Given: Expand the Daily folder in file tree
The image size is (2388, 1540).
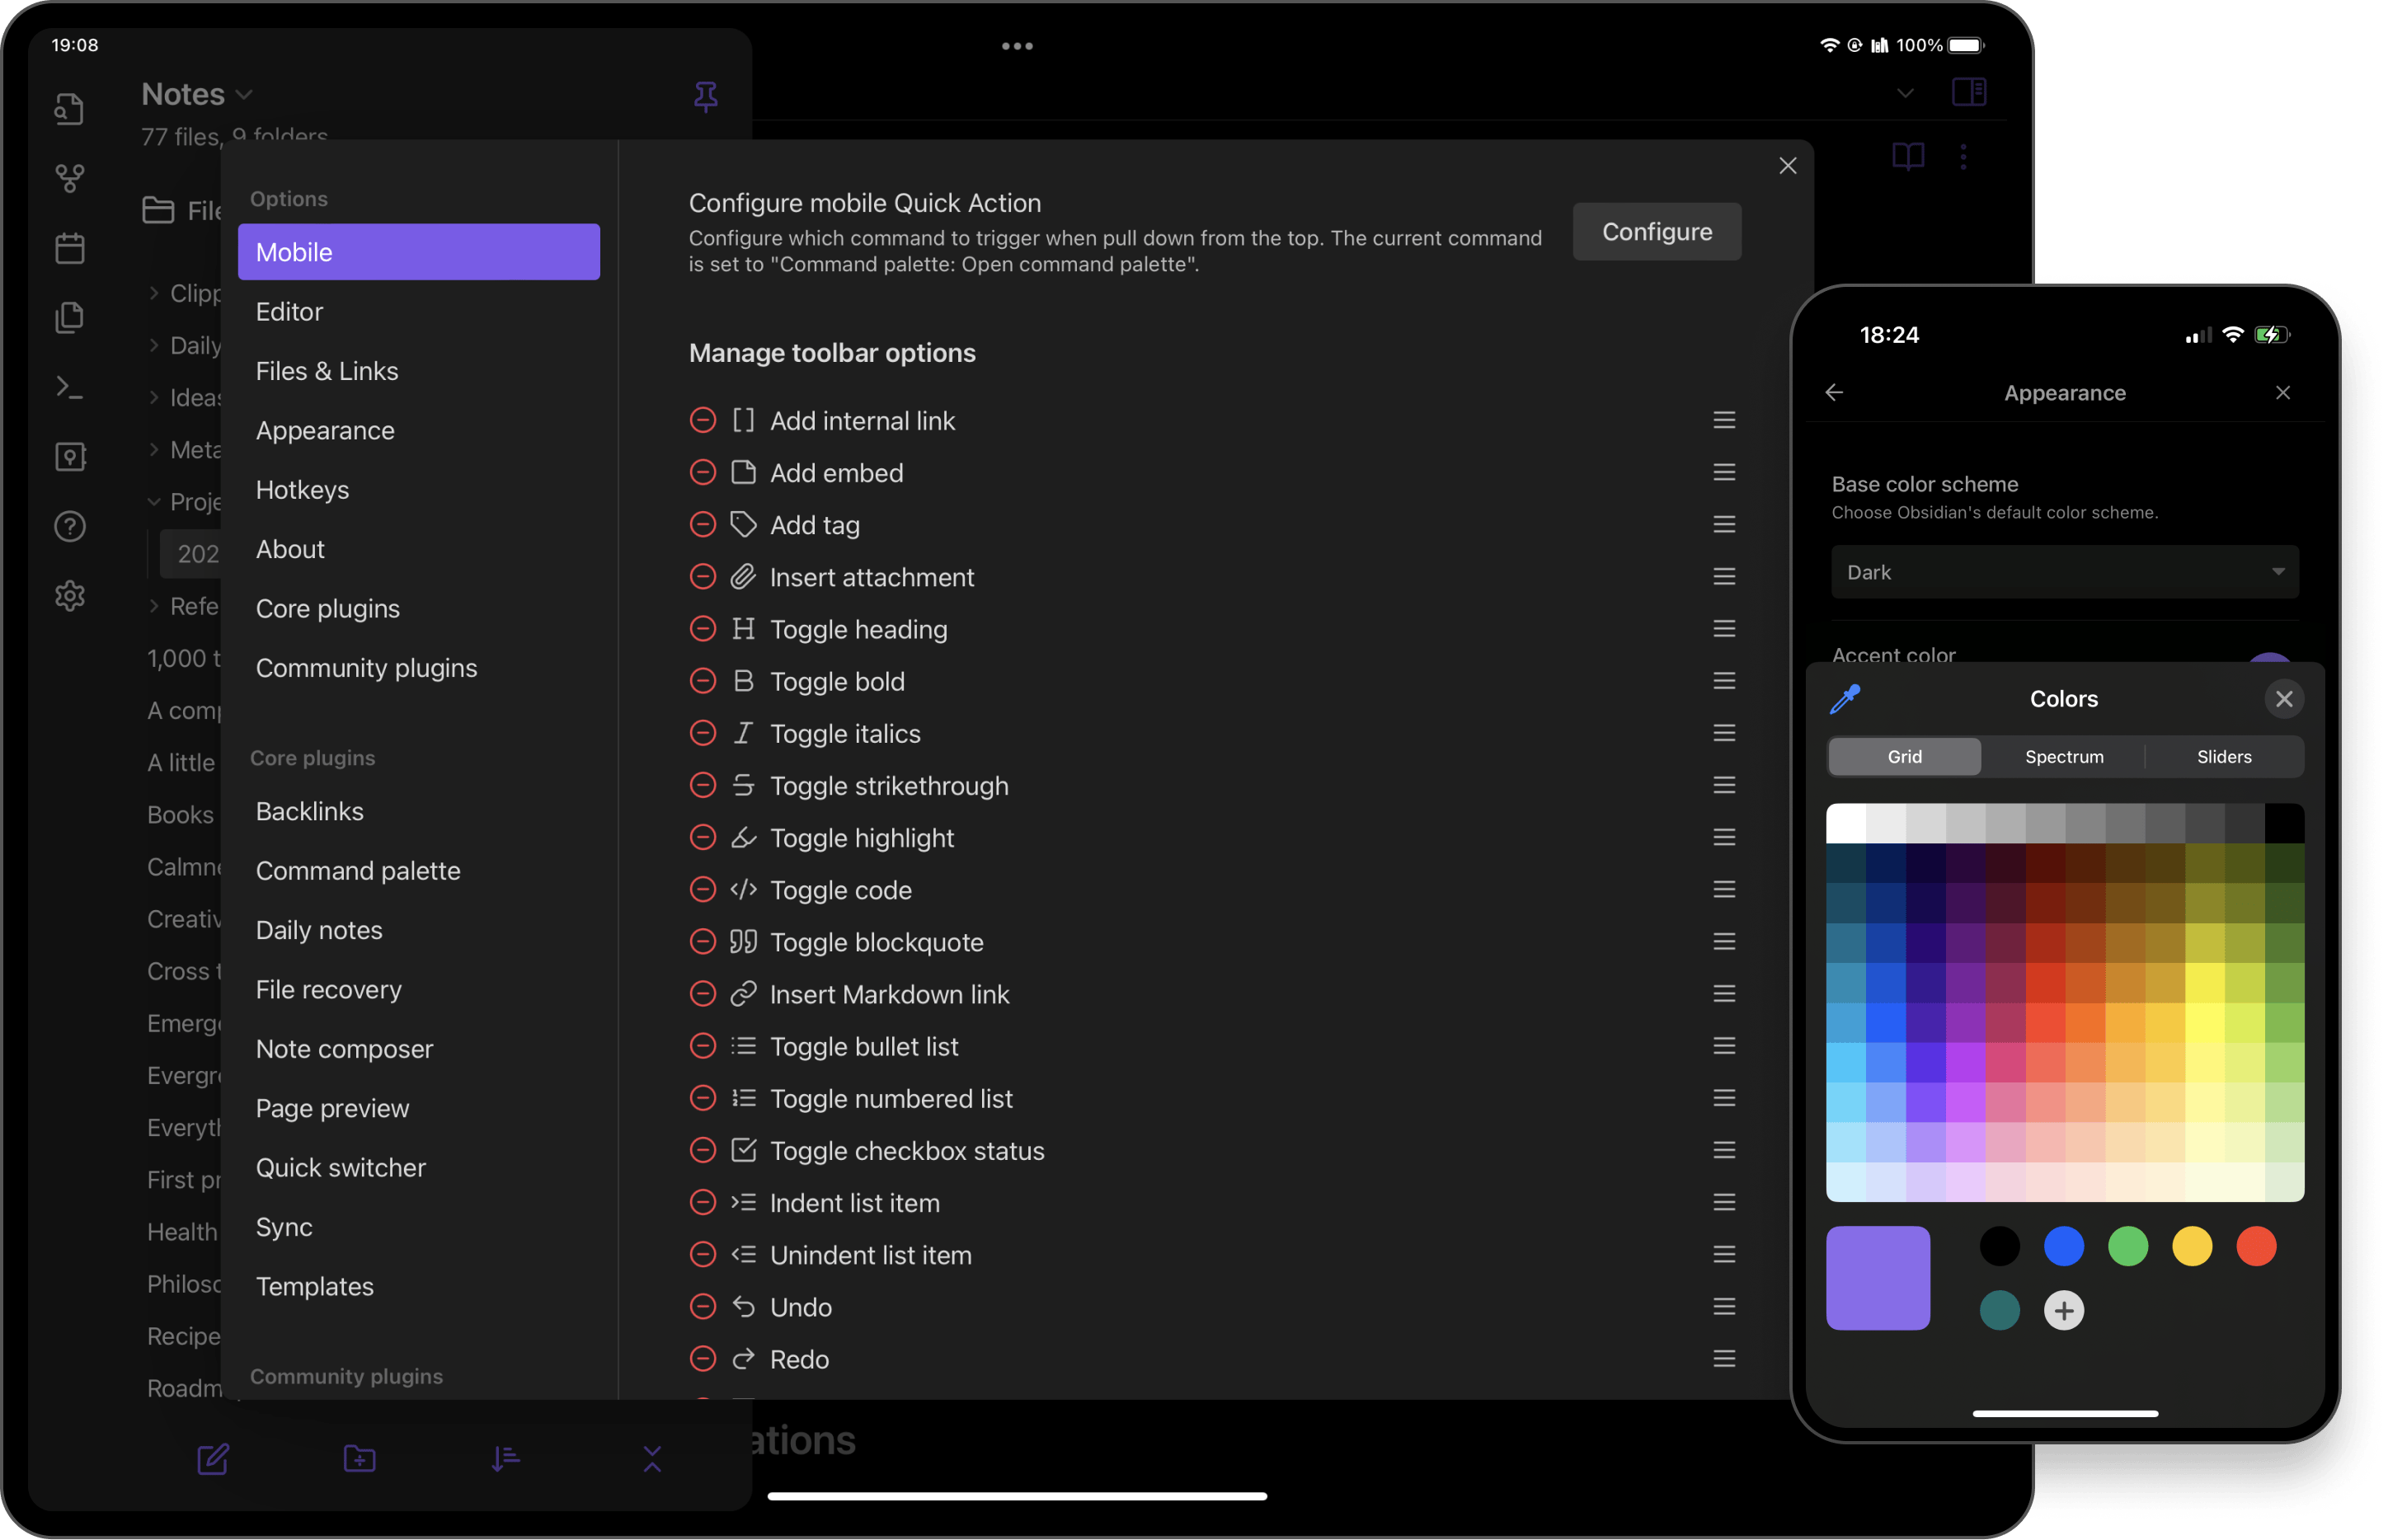Looking at the screenshot, I should point(153,345).
